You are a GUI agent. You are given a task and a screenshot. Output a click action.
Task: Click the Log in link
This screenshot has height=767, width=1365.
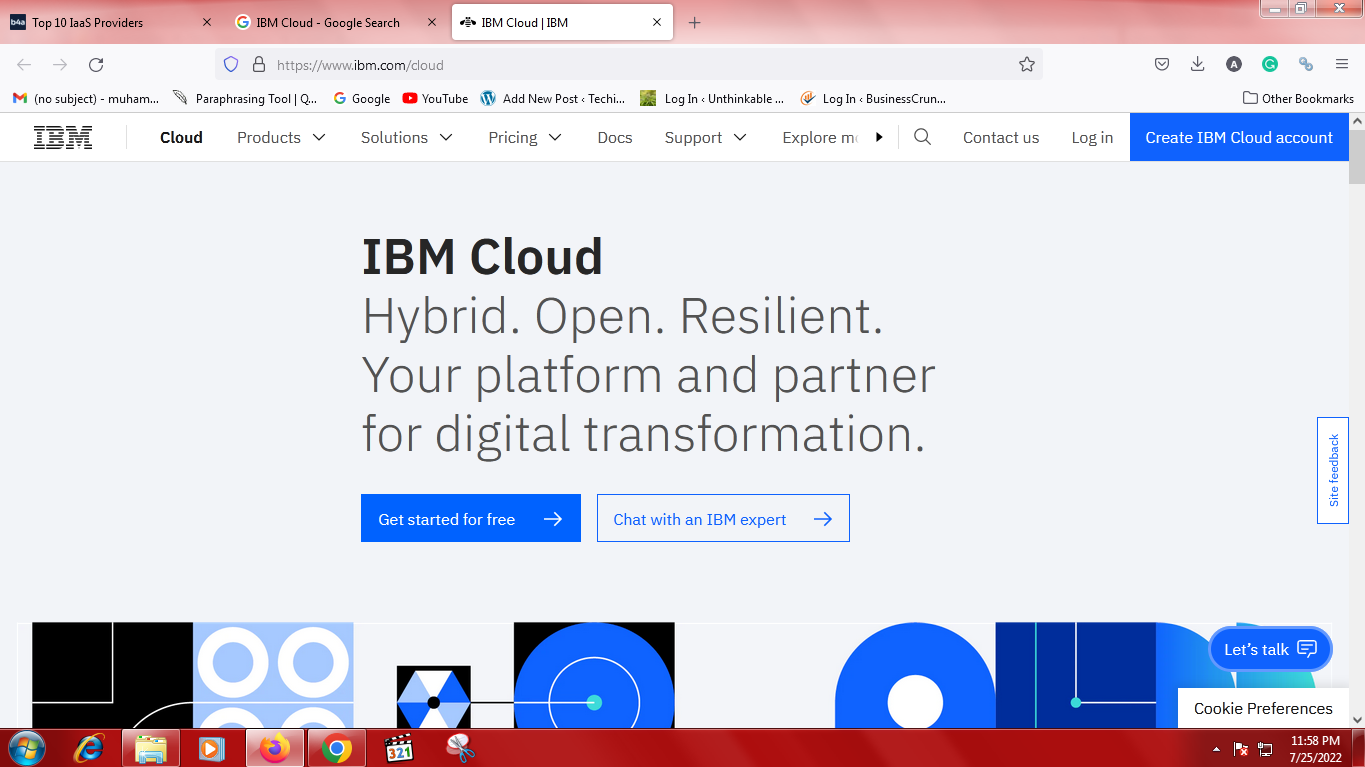[x=1092, y=137]
